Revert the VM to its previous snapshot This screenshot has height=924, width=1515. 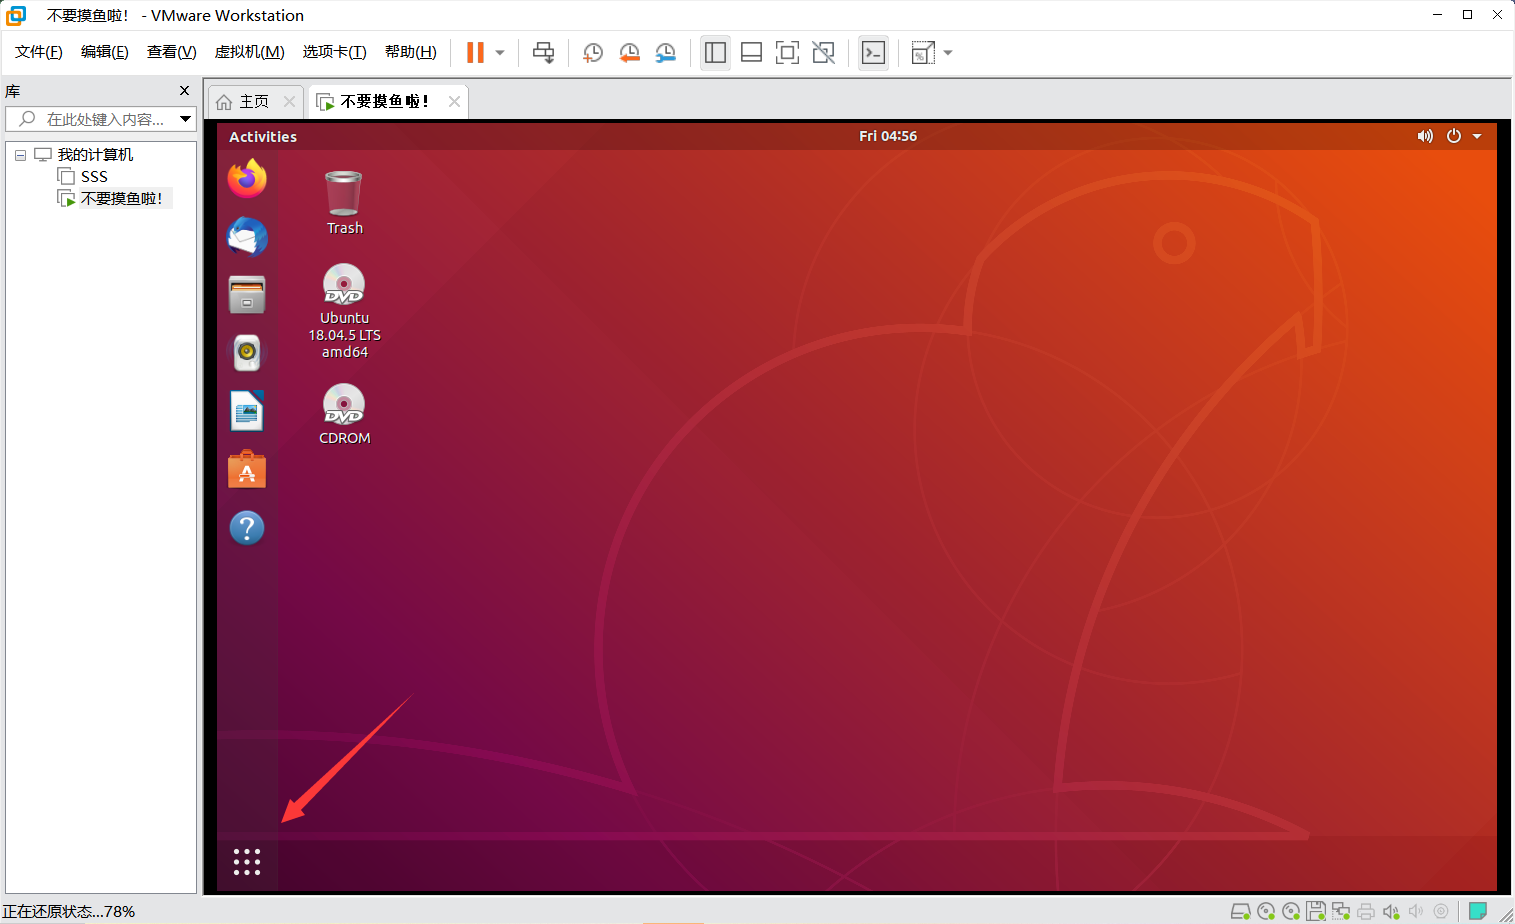629,52
